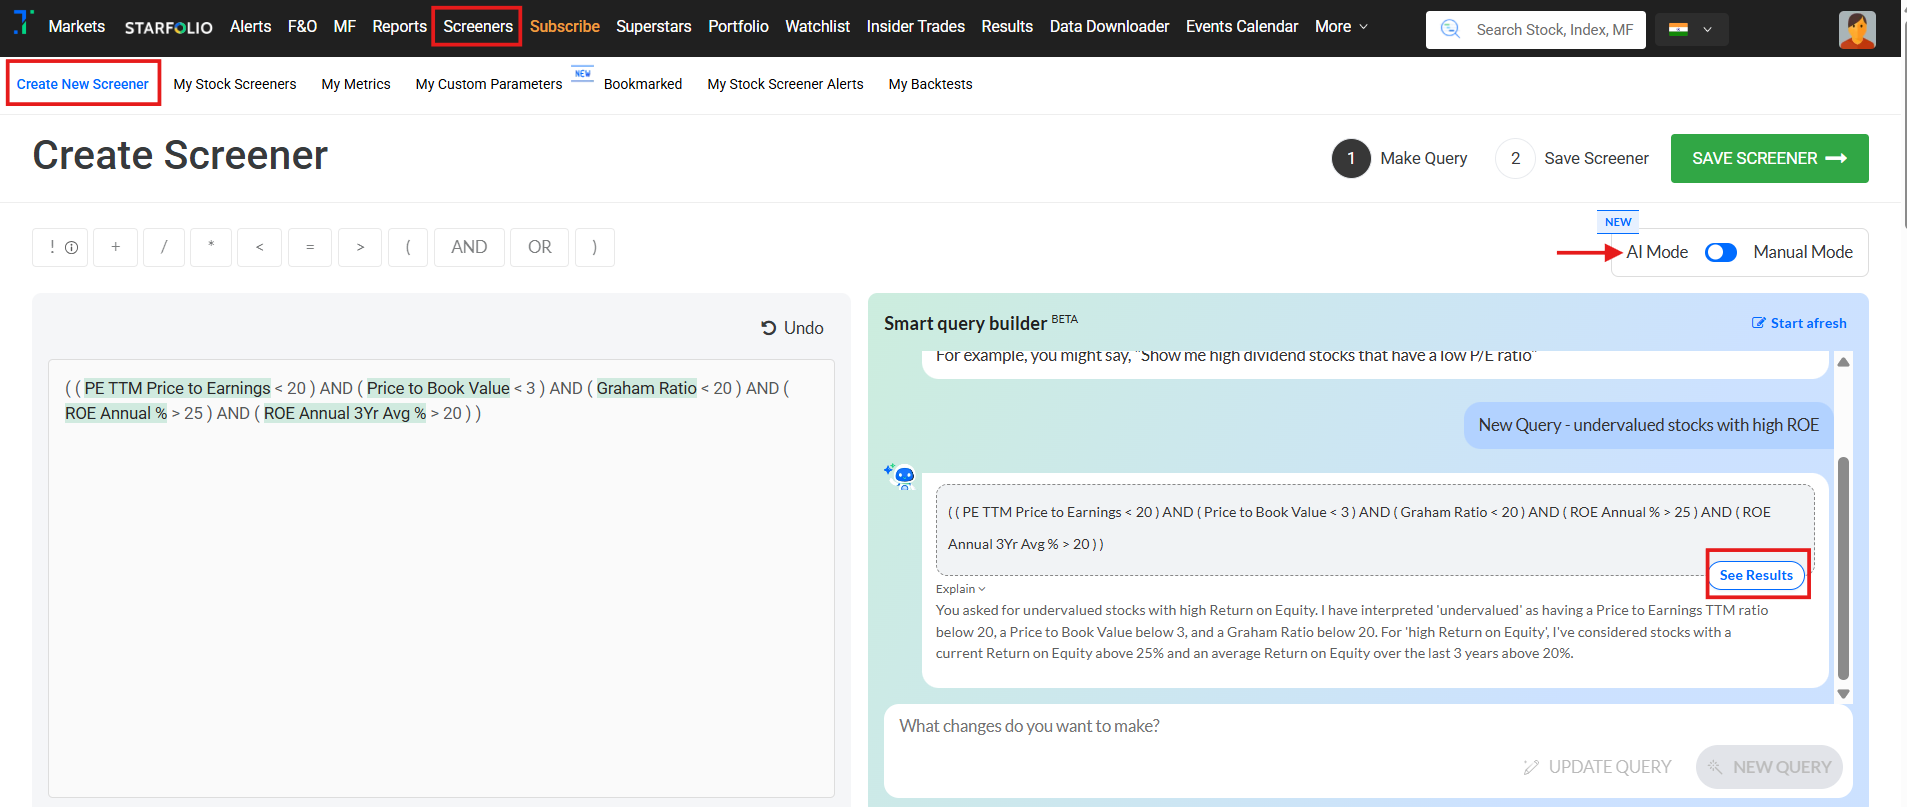This screenshot has width=1907, height=807.
Task: Click the step 1 Make Query circle
Action: click(1351, 158)
